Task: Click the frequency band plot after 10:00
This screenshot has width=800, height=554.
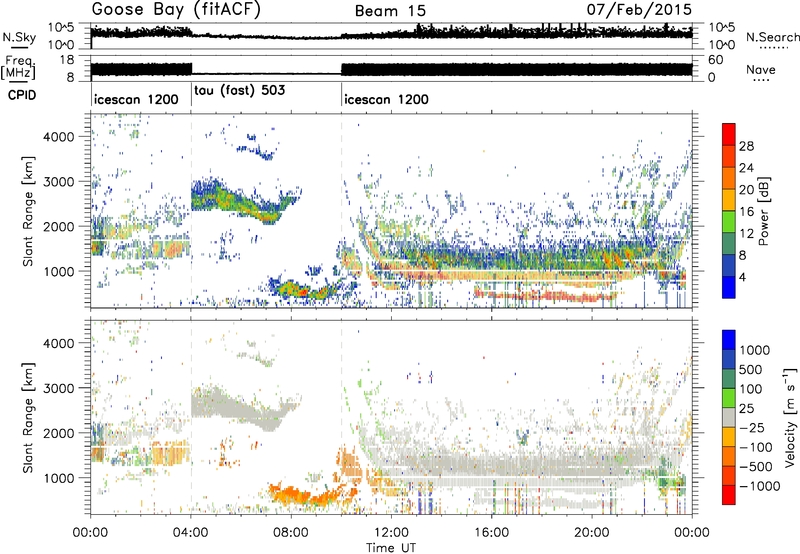Action: (516, 69)
